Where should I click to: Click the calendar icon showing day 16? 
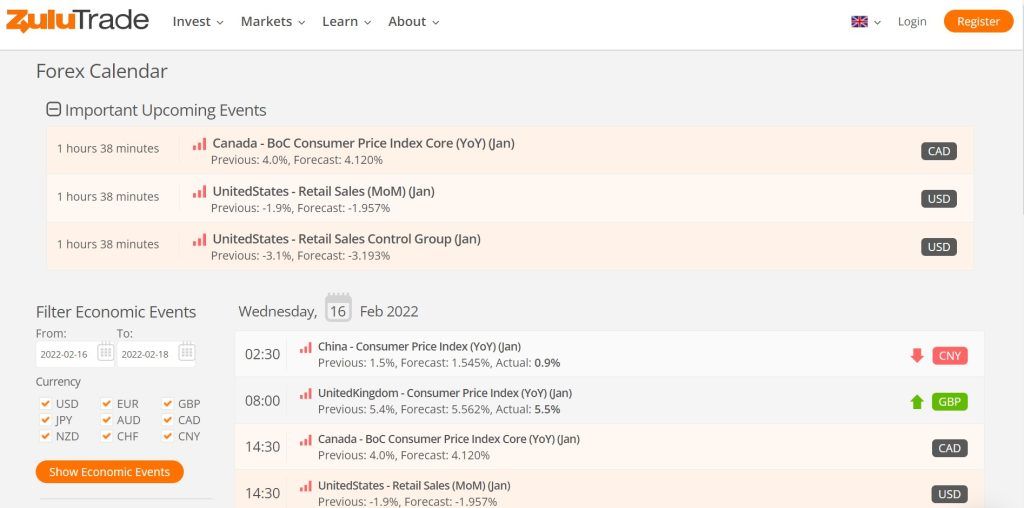pos(338,308)
